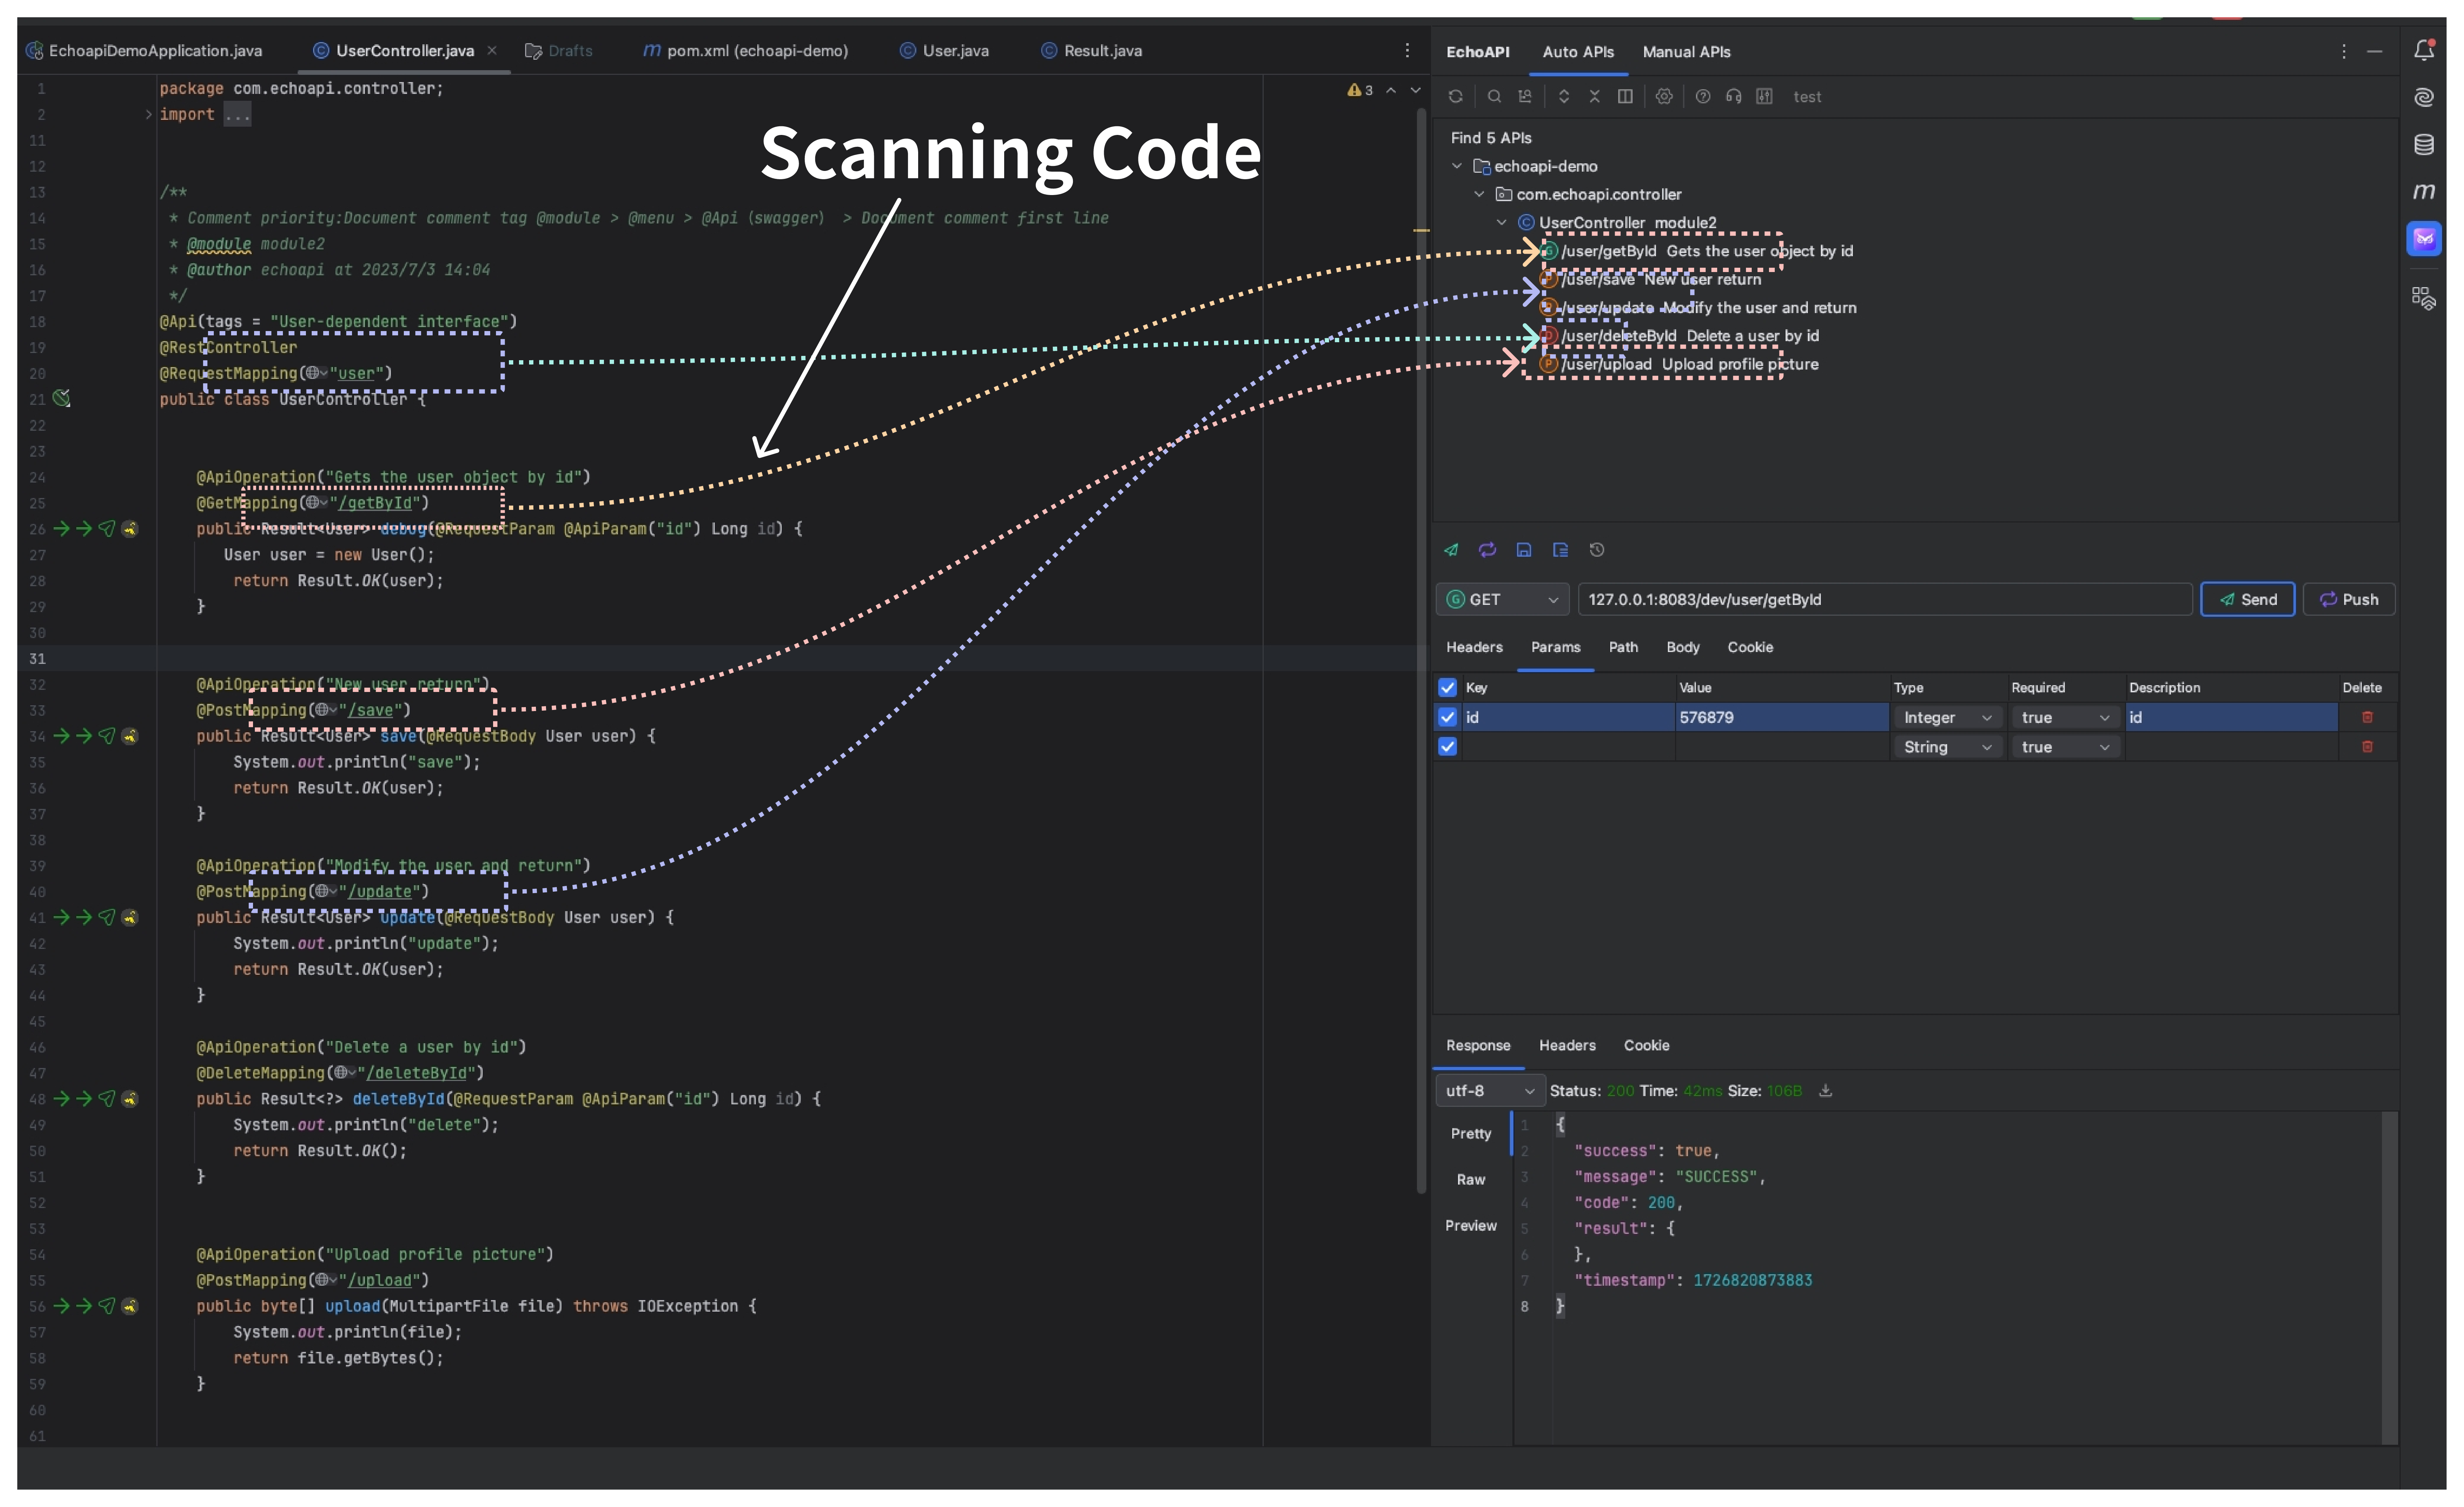Click the editor vertical scrollbar
This screenshot has width=2464, height=1507.
[1421, 650]
